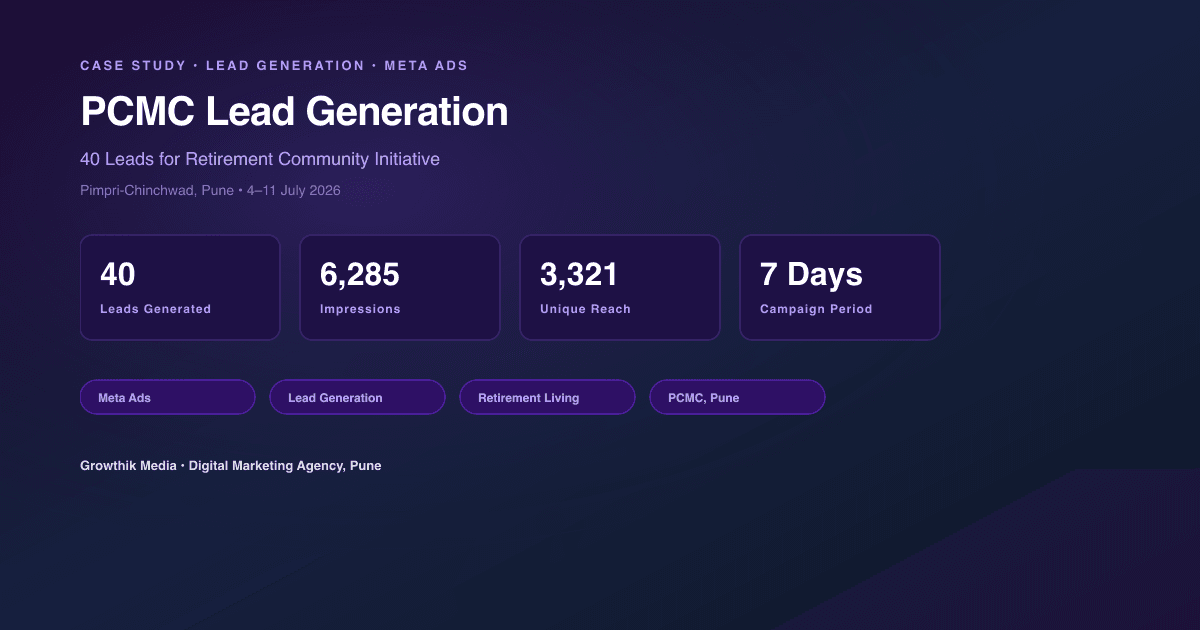Image resolution: width=1200 pixels, height=630 pixels.
Task: Click the PCMC Lead Generation heading
Action: coord(294,111)
